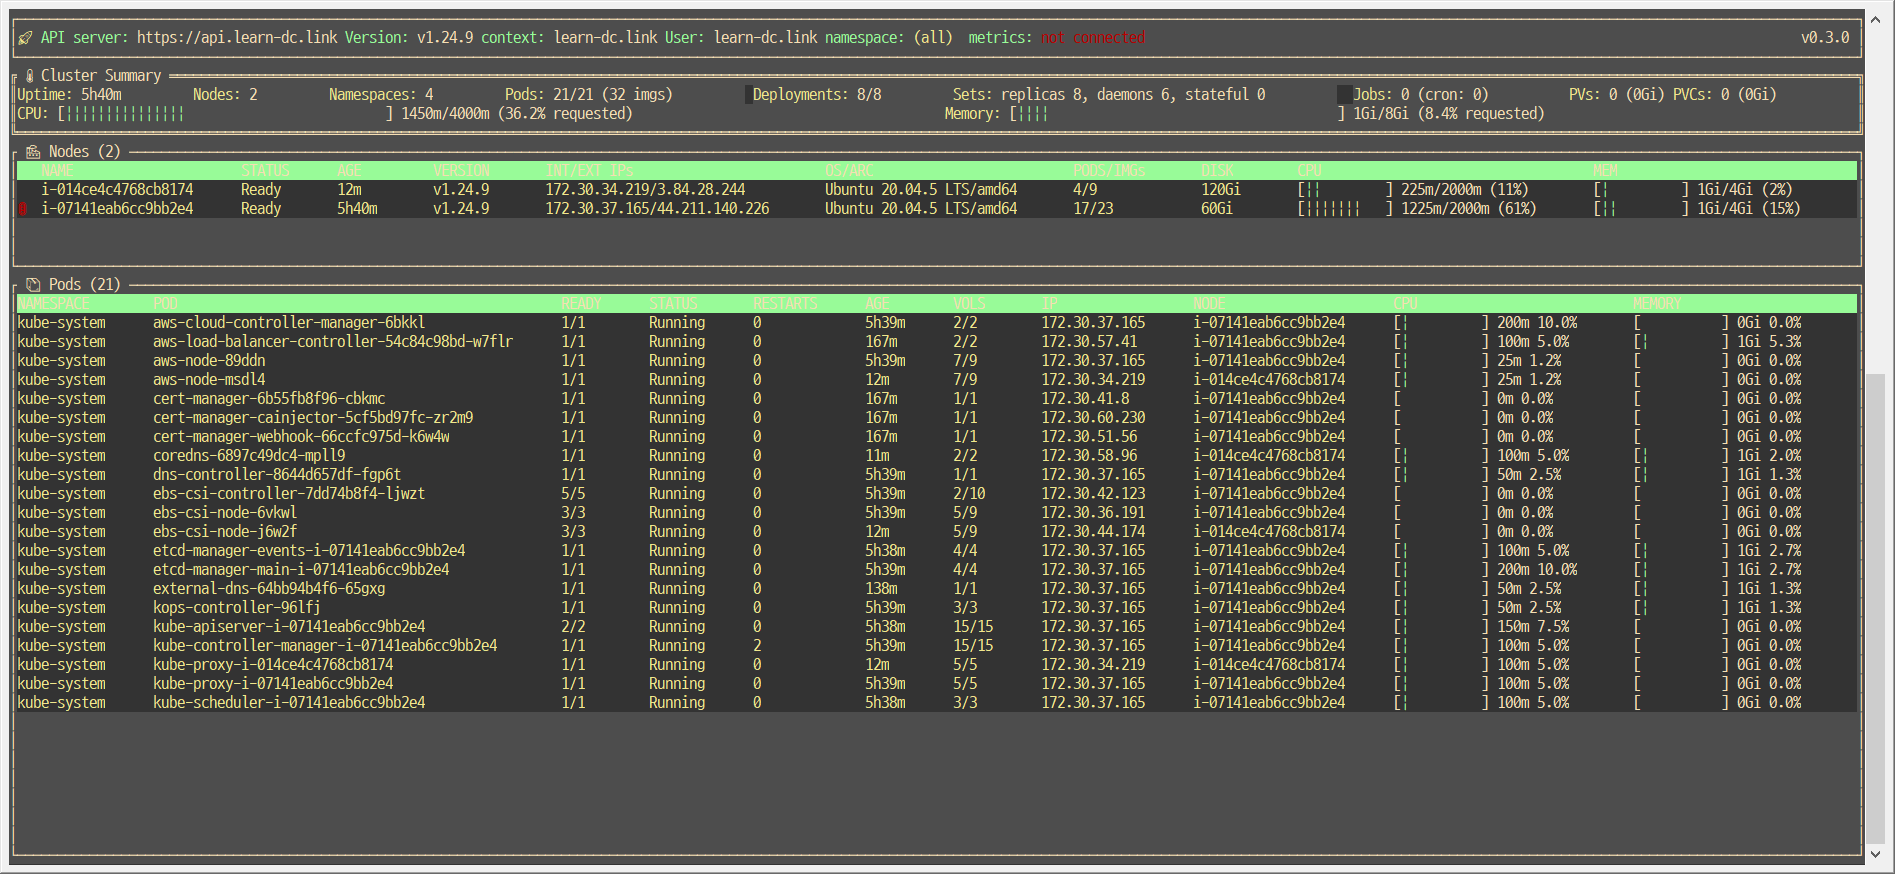Click the DISK column header in Nodes
This screenshot has height=874, width=1895.
point(1217,171)
